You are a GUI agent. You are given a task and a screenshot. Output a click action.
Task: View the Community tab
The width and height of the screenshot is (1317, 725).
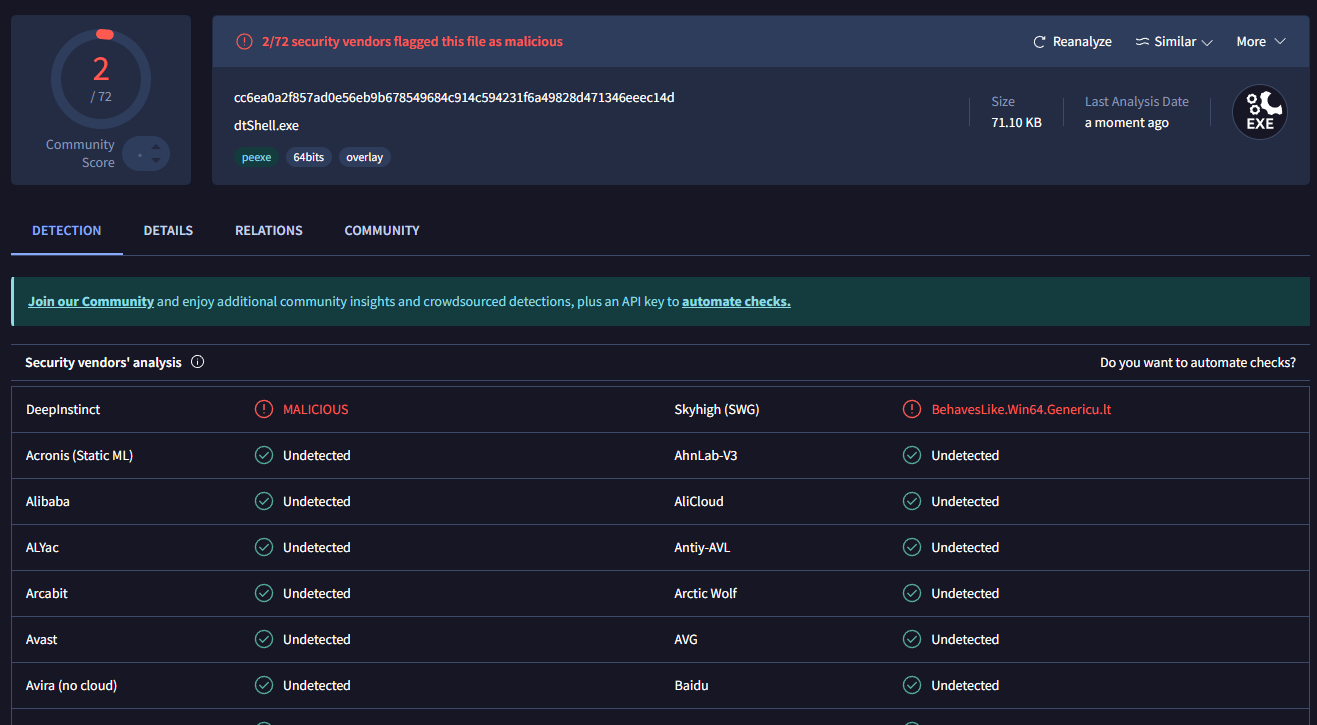point(382,231)
